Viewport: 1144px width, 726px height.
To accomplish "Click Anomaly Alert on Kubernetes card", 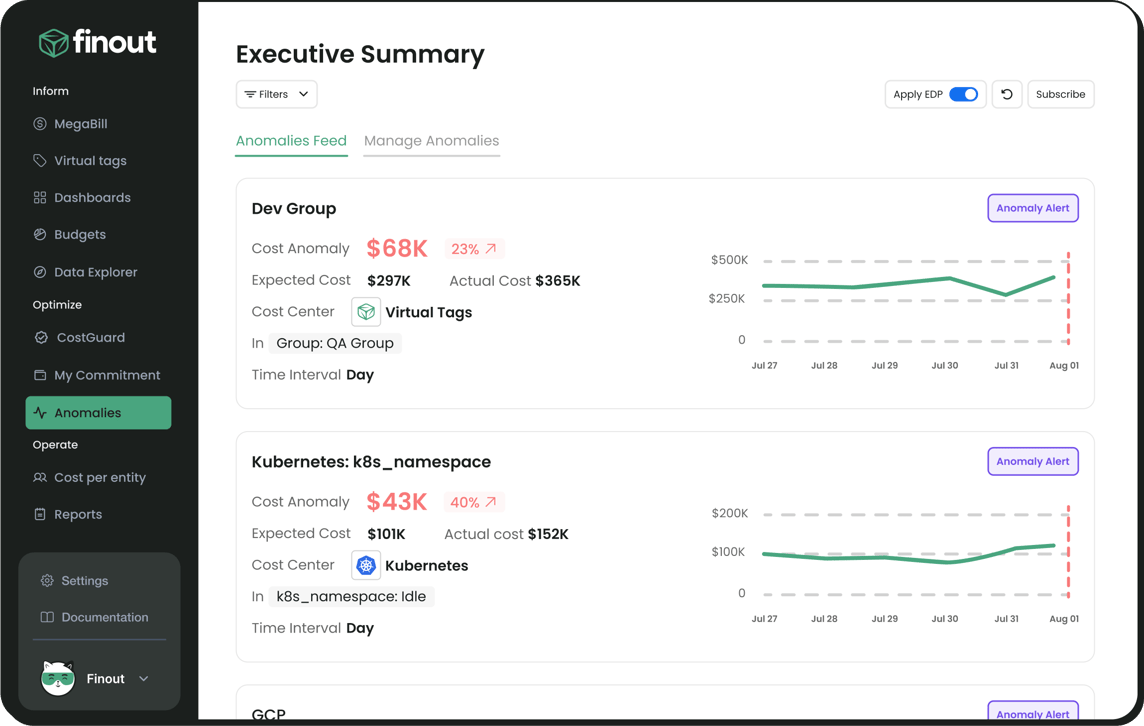I will click(1032, 461).
